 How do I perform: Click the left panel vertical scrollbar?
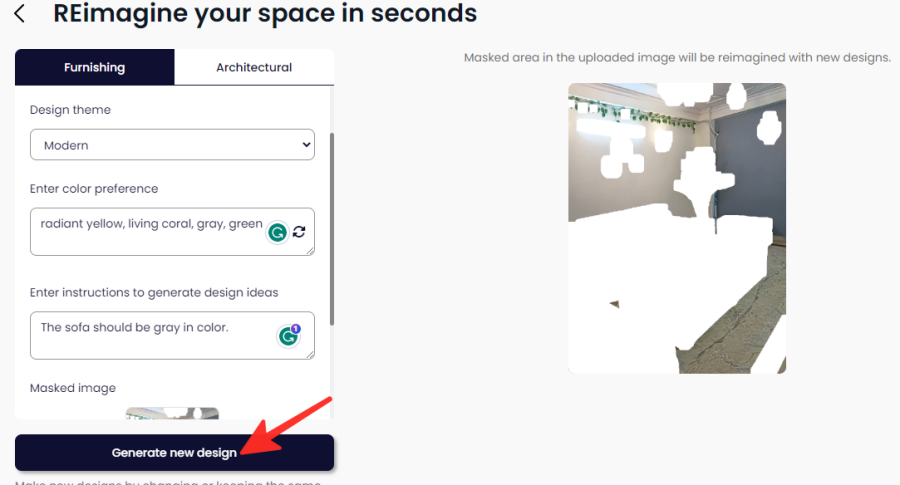[x=332, y=230]
